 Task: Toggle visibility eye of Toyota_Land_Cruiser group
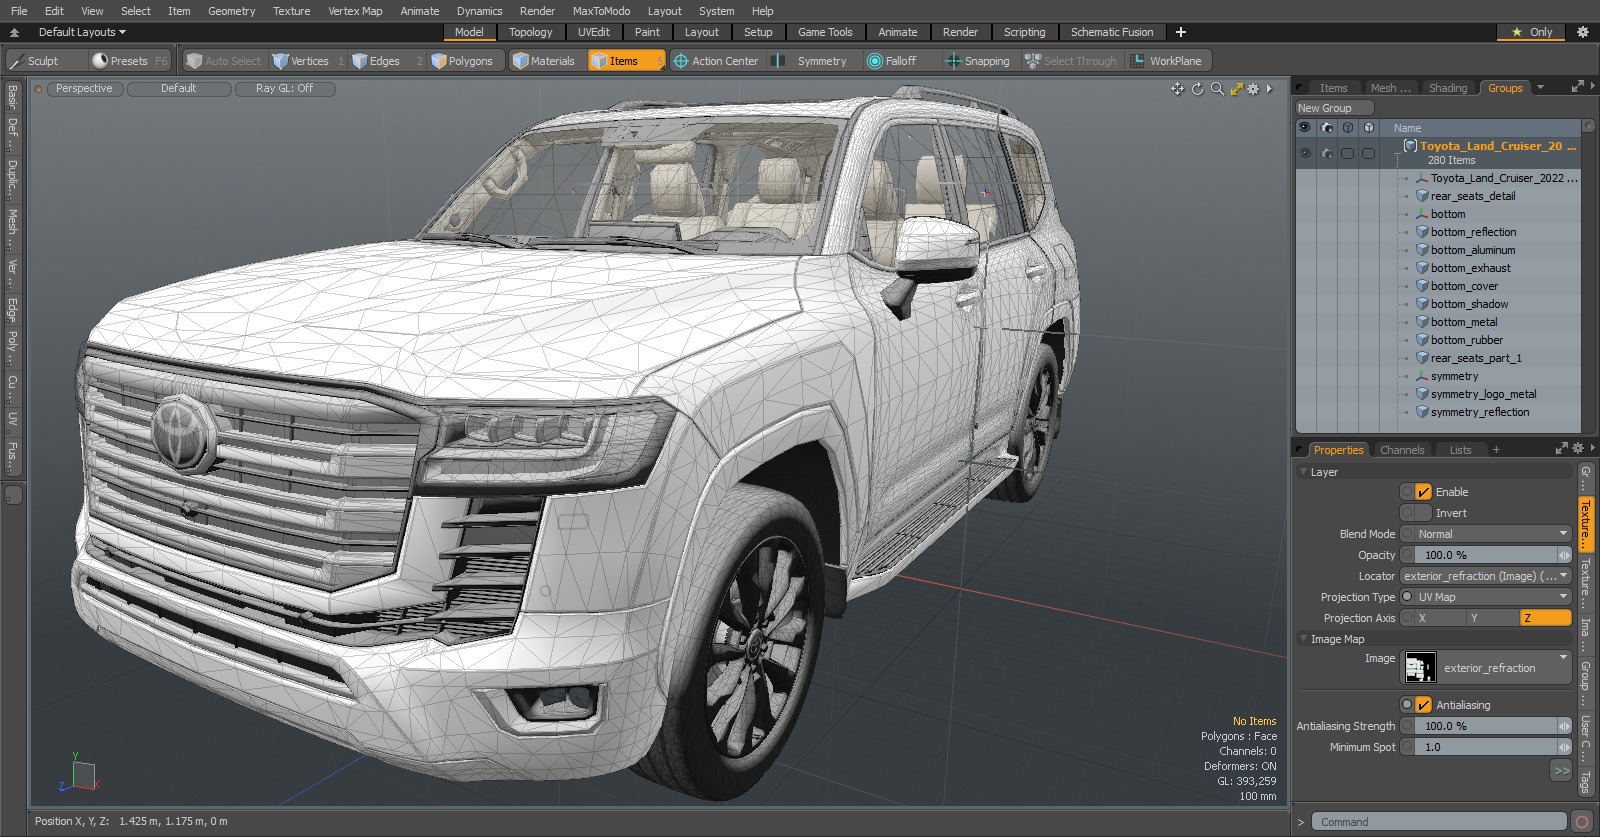(1304, 153)
